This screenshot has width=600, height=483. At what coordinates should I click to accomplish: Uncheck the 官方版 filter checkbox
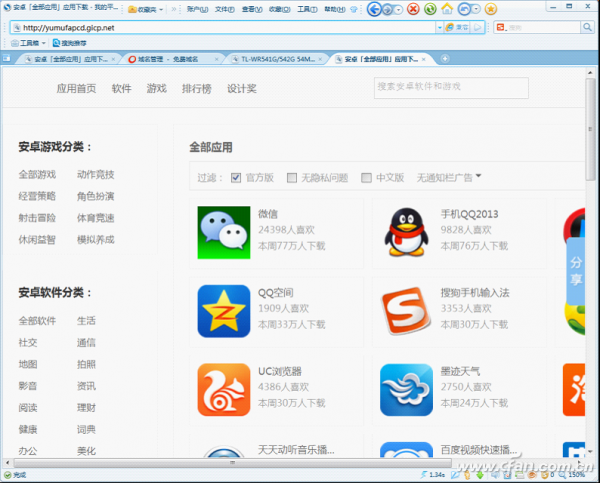(236, 178)
